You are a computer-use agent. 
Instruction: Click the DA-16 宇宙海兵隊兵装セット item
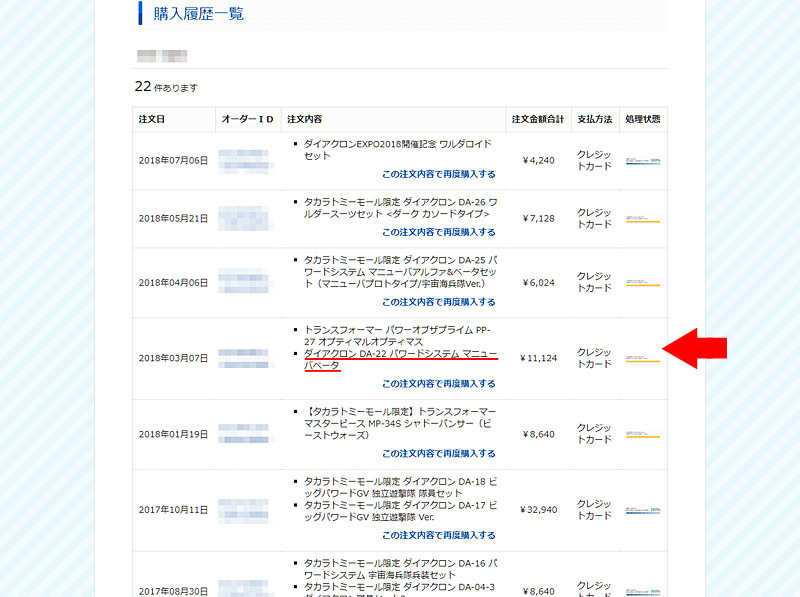[401, 569]
